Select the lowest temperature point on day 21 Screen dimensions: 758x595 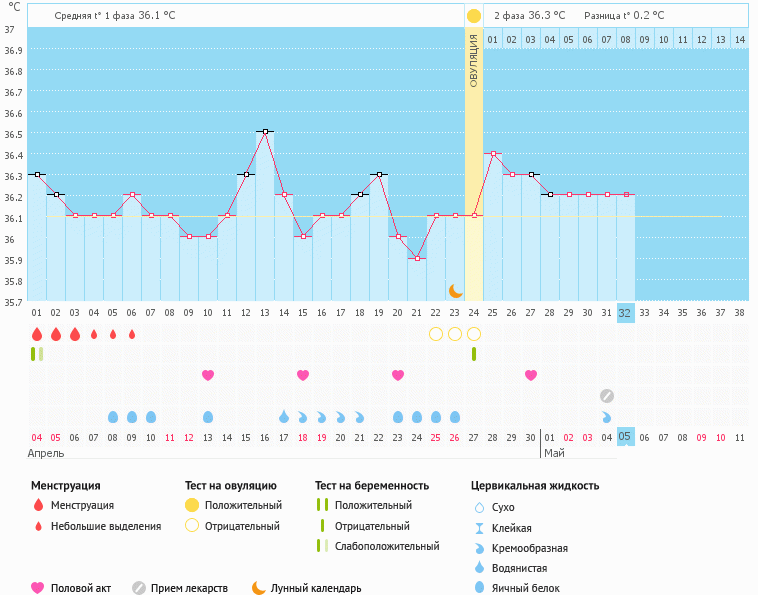point(417,258)
